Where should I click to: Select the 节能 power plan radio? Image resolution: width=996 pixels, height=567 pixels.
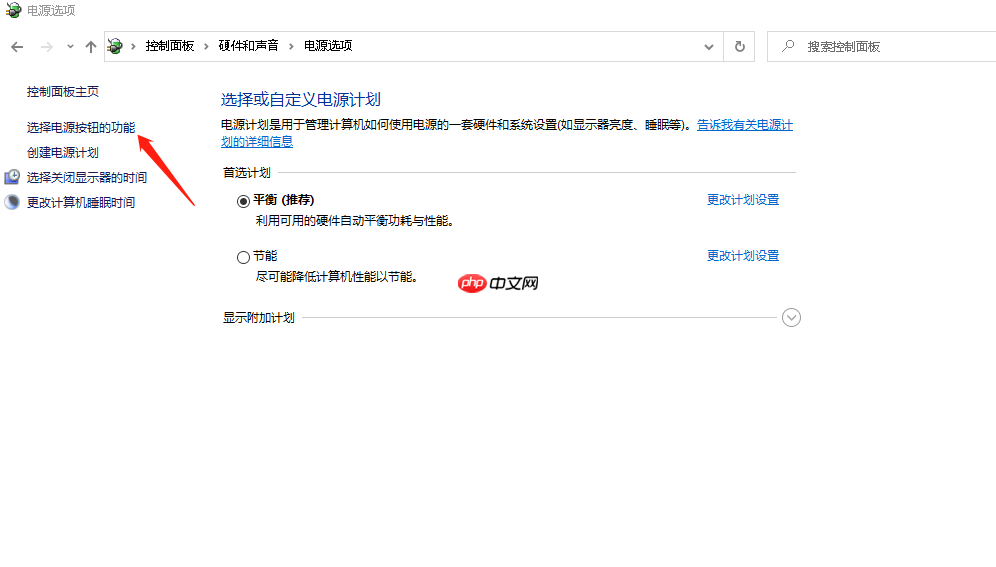pyautogui.click(x=243, y=257)
